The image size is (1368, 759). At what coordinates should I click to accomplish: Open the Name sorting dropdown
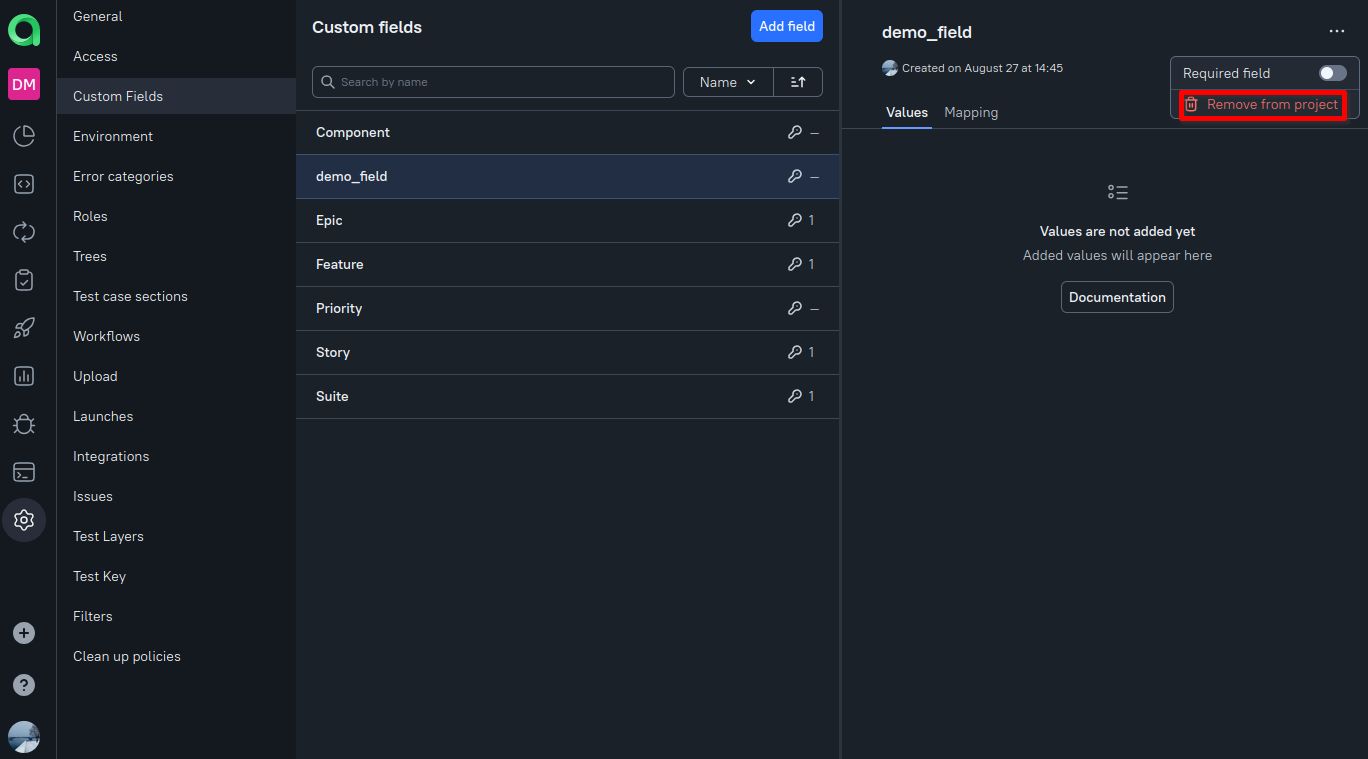(x=728, y=81)
